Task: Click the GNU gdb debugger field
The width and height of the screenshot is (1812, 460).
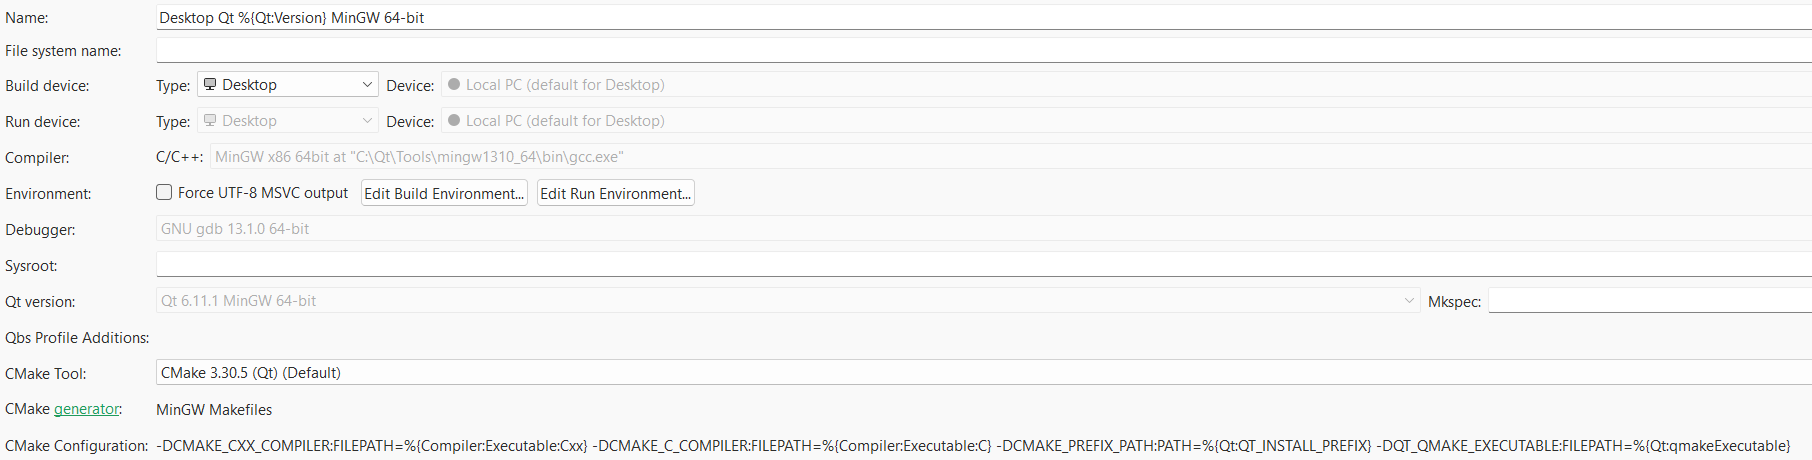Action: [x=984, y=229]
